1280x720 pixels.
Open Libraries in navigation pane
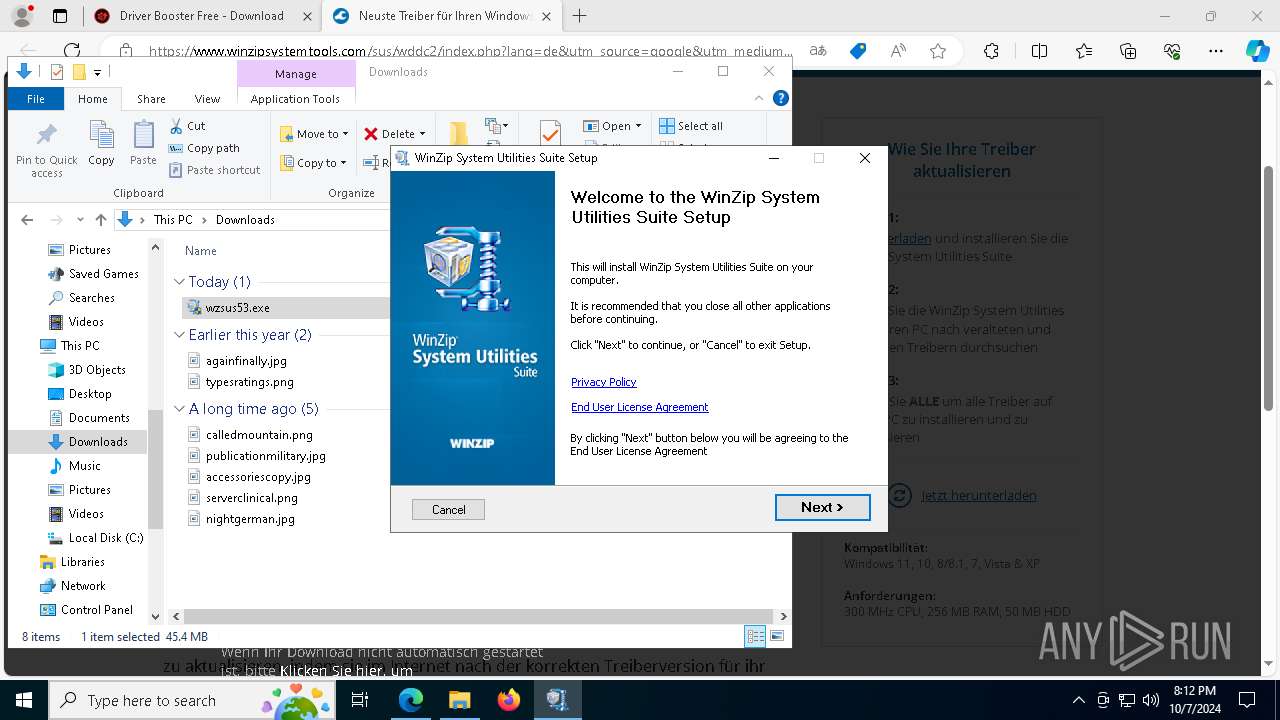82,562
